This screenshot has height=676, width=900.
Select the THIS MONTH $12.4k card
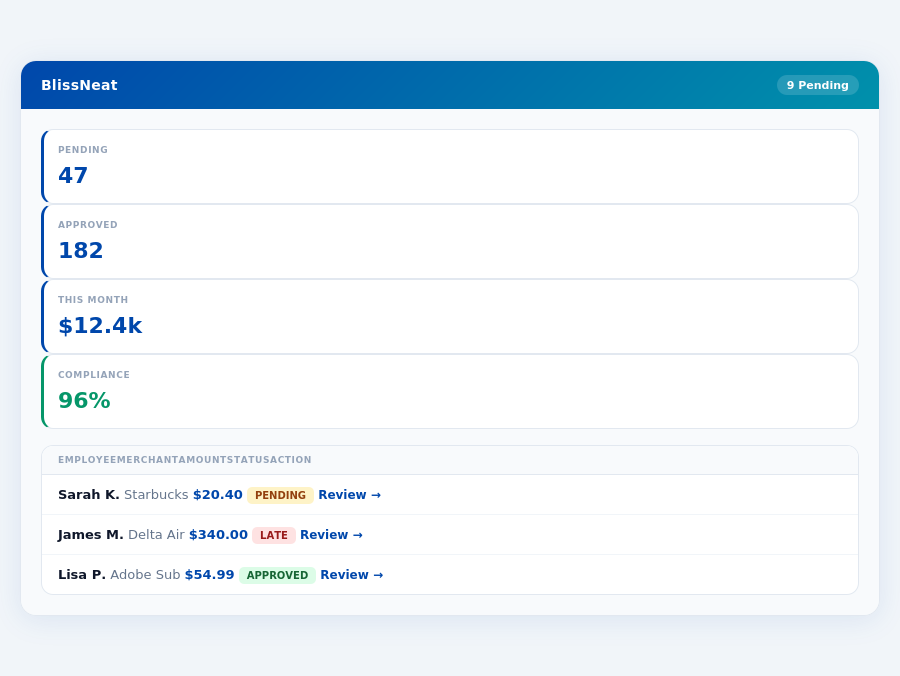[449, 316]
